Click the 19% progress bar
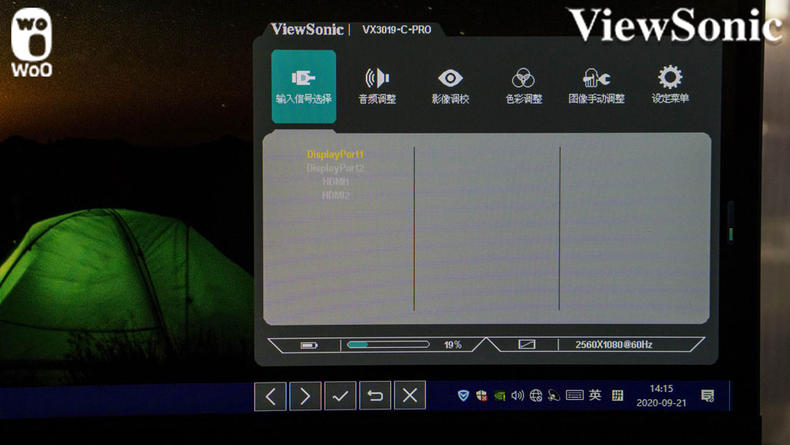The height and width of the screenshot is (445, 790). tap(388, 345)
